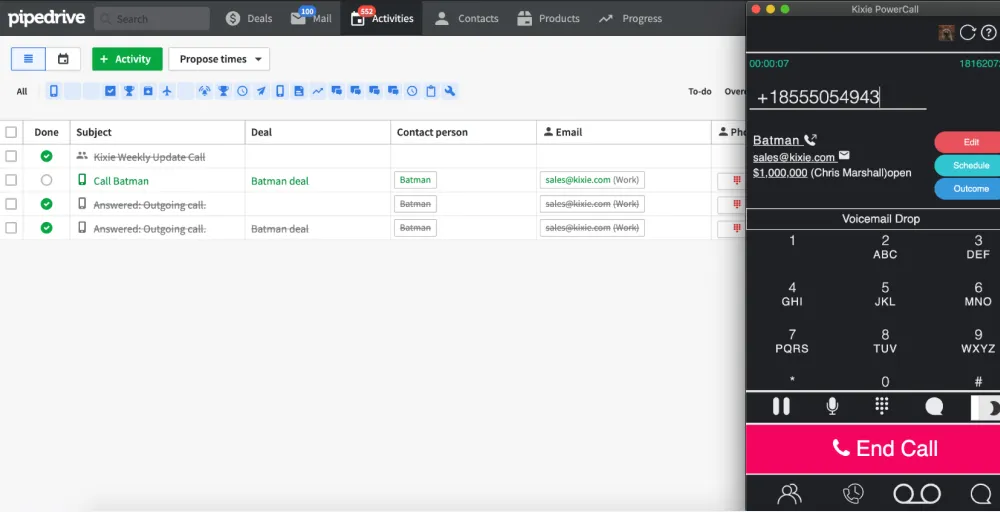
Task: Open Kixie help question mark icon
Action: point(988,33)
